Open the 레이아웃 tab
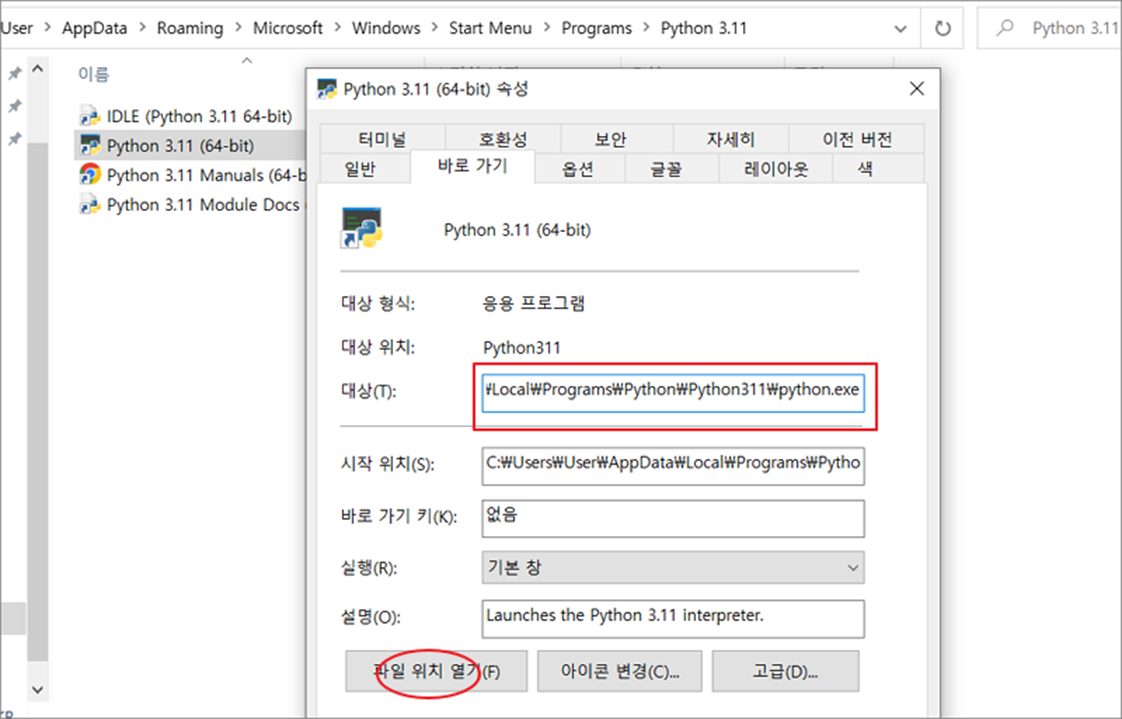 (776, 169)
